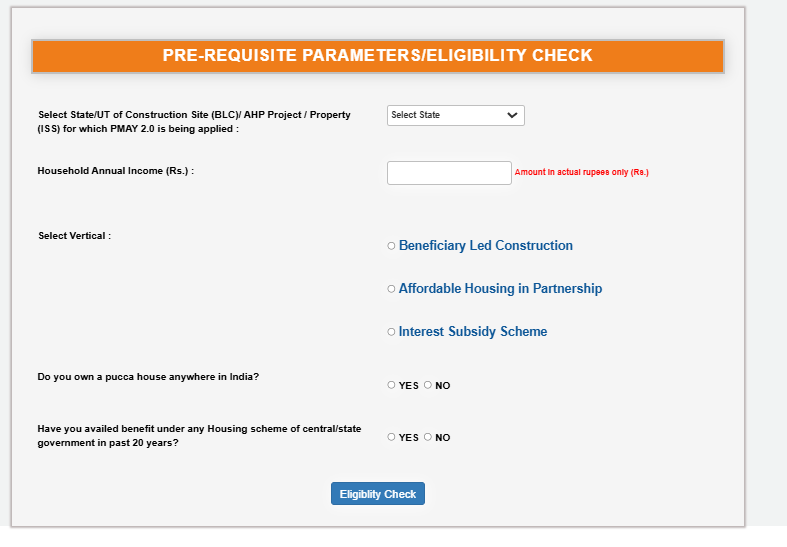Click the 'Household Annual Income (Rs.)' label
The width and height of the screenshot is (787, 547).
click(x=115, y=171)
